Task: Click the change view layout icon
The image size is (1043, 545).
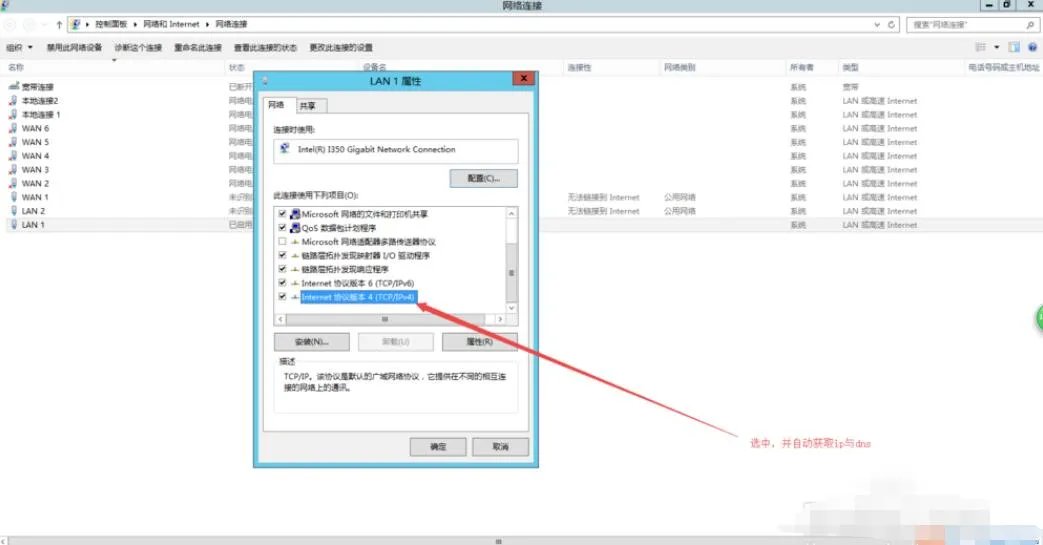Action: [980, 47]
